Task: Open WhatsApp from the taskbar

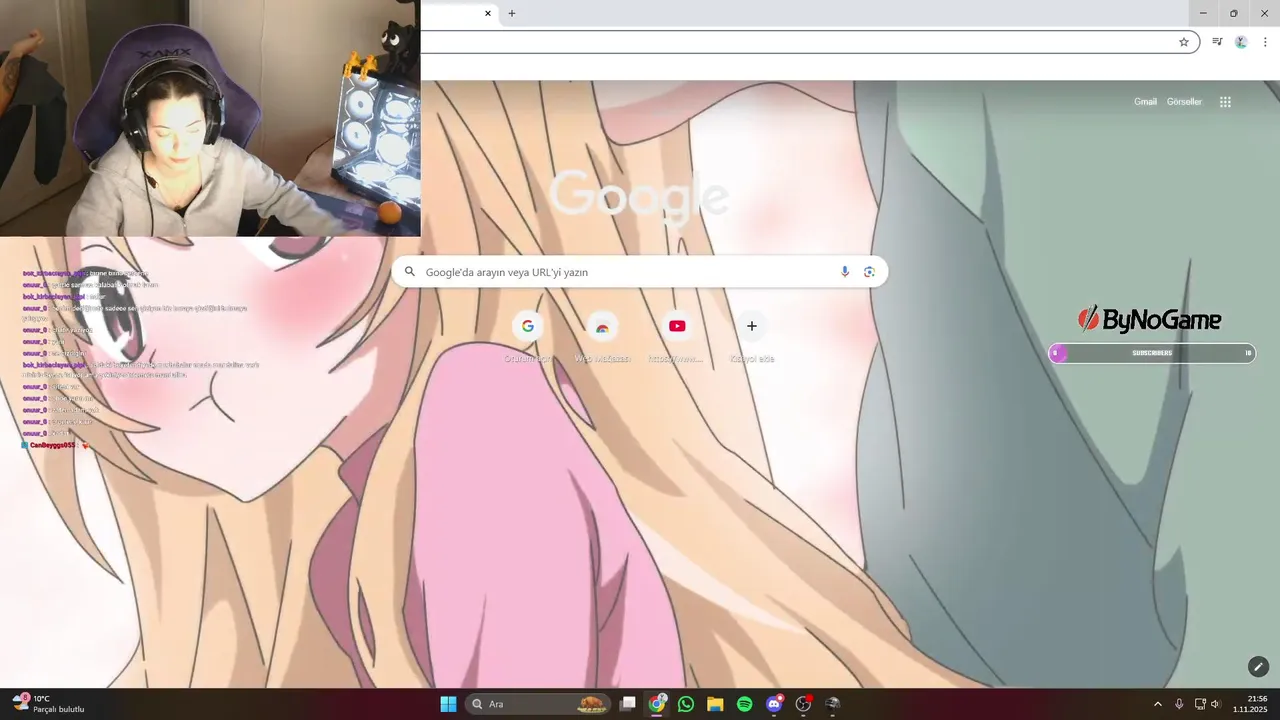Action: [x=686, y=704]
